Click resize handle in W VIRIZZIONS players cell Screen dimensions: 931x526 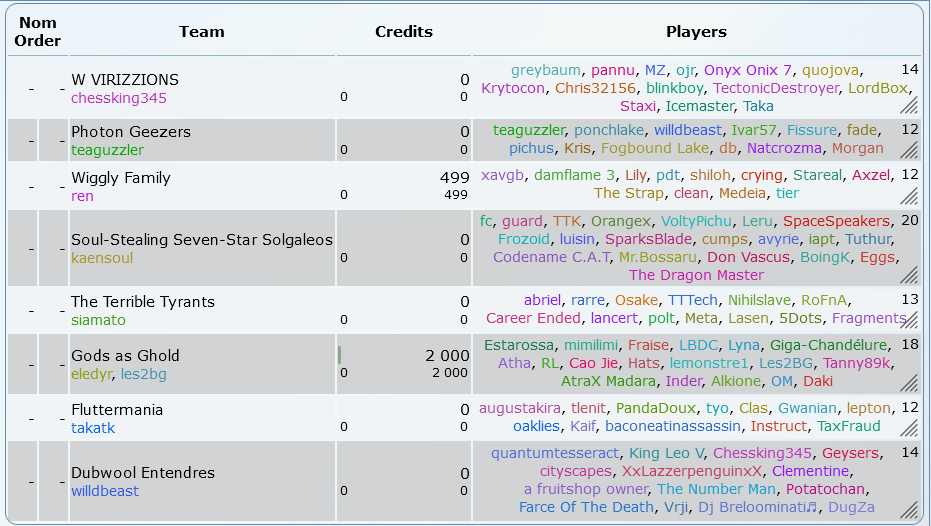click(910, 106)
